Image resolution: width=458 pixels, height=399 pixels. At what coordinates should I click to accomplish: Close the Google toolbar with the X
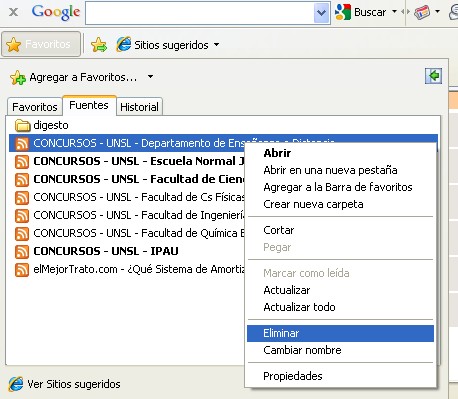click(x=13, y=12)
